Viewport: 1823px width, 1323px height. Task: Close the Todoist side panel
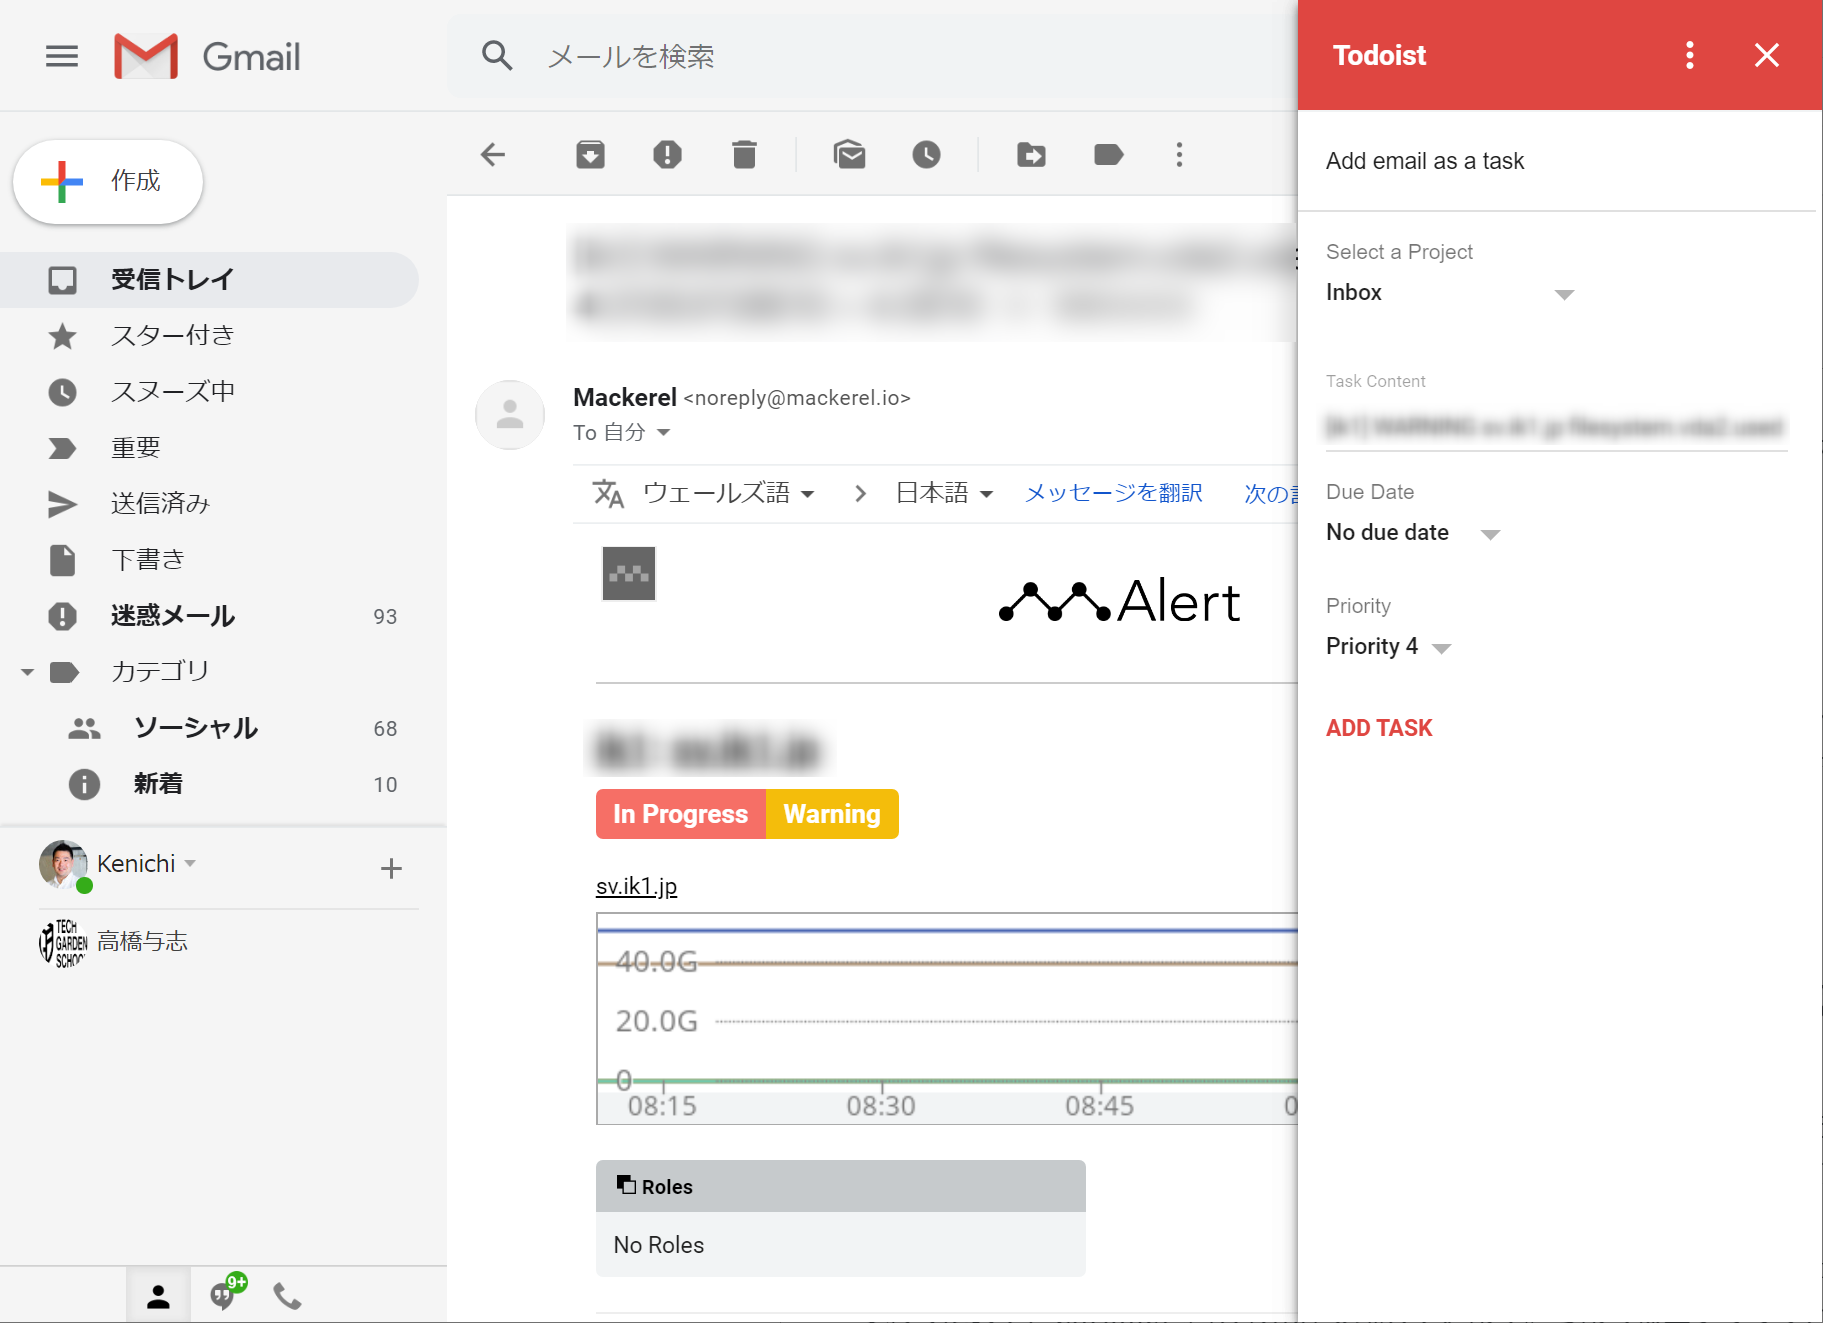point(1767,55)
